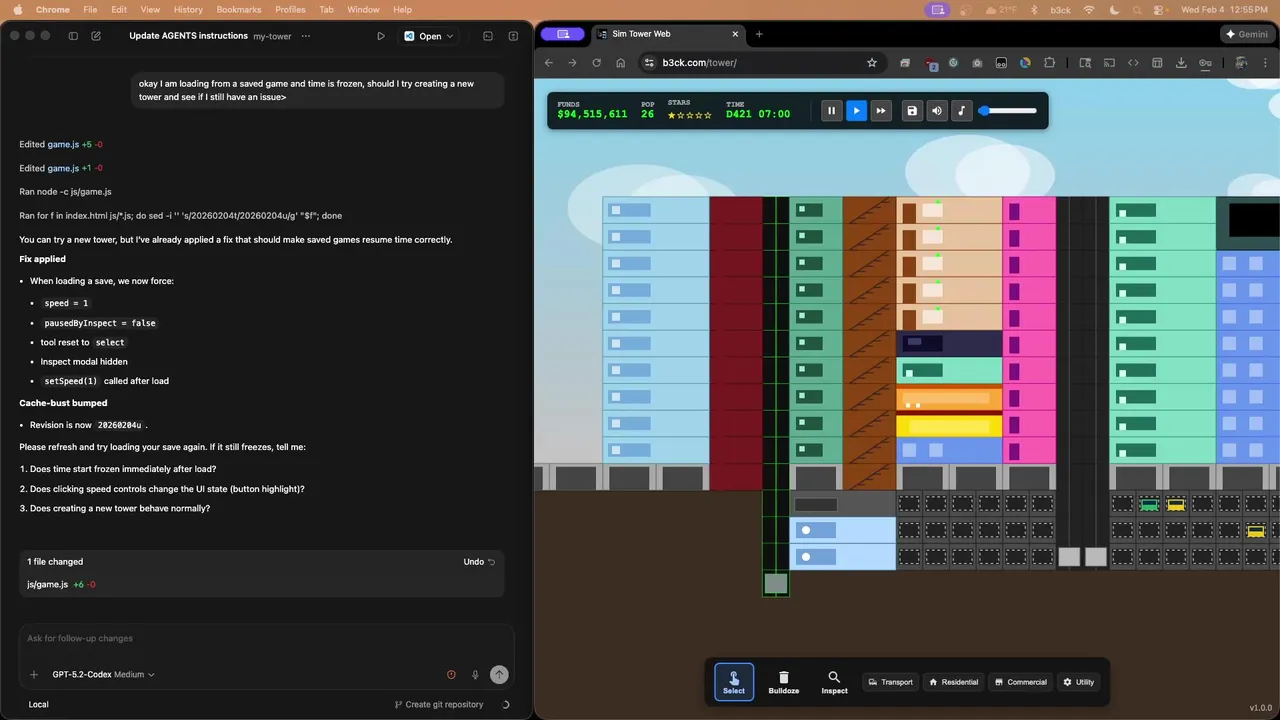The width and height of the screenshot is (1280, 720).
Task: Close the Sim Tower Web tab
Action: tap(735, 34)
